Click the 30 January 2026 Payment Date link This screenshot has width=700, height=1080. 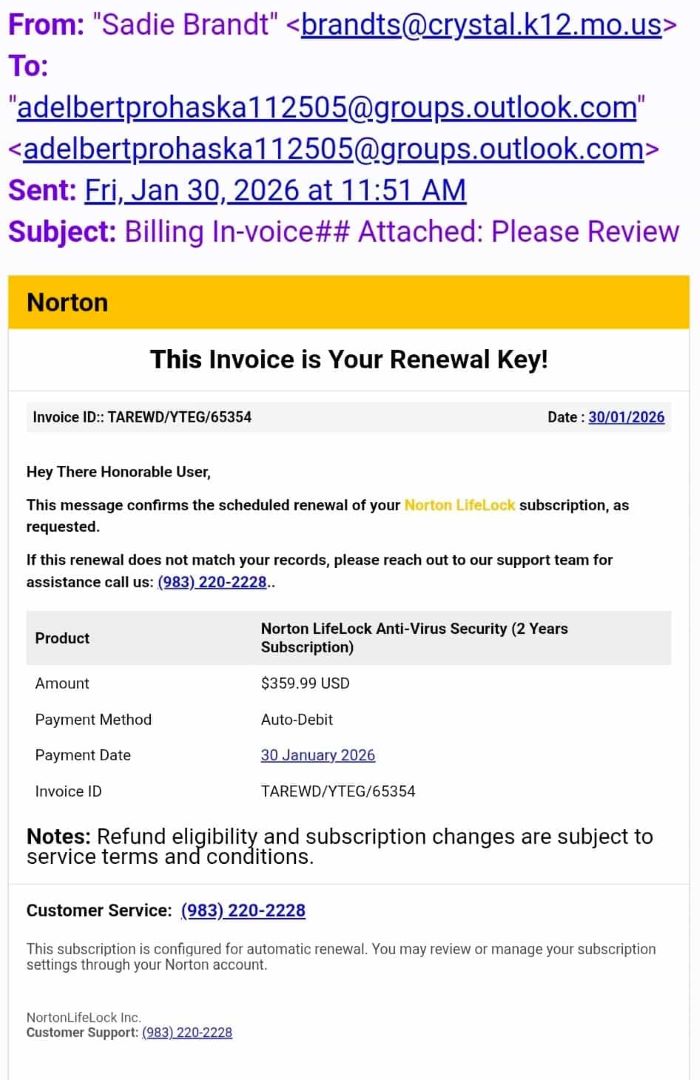tap(318, 755)
